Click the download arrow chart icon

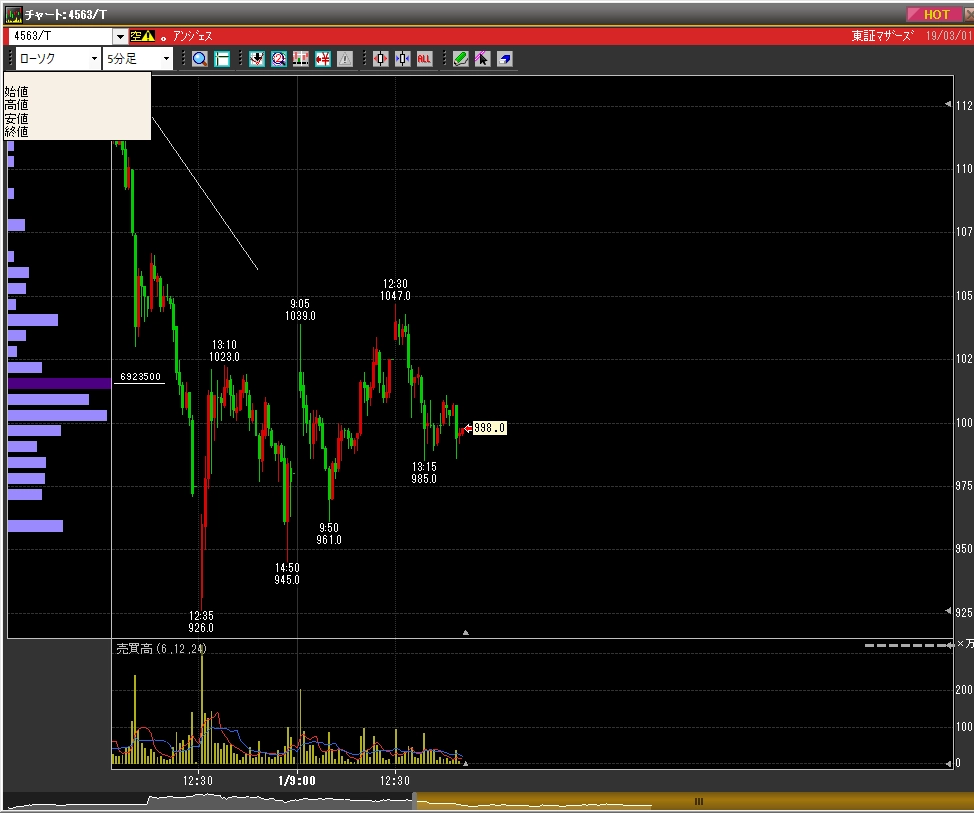(x=257, y=59)
